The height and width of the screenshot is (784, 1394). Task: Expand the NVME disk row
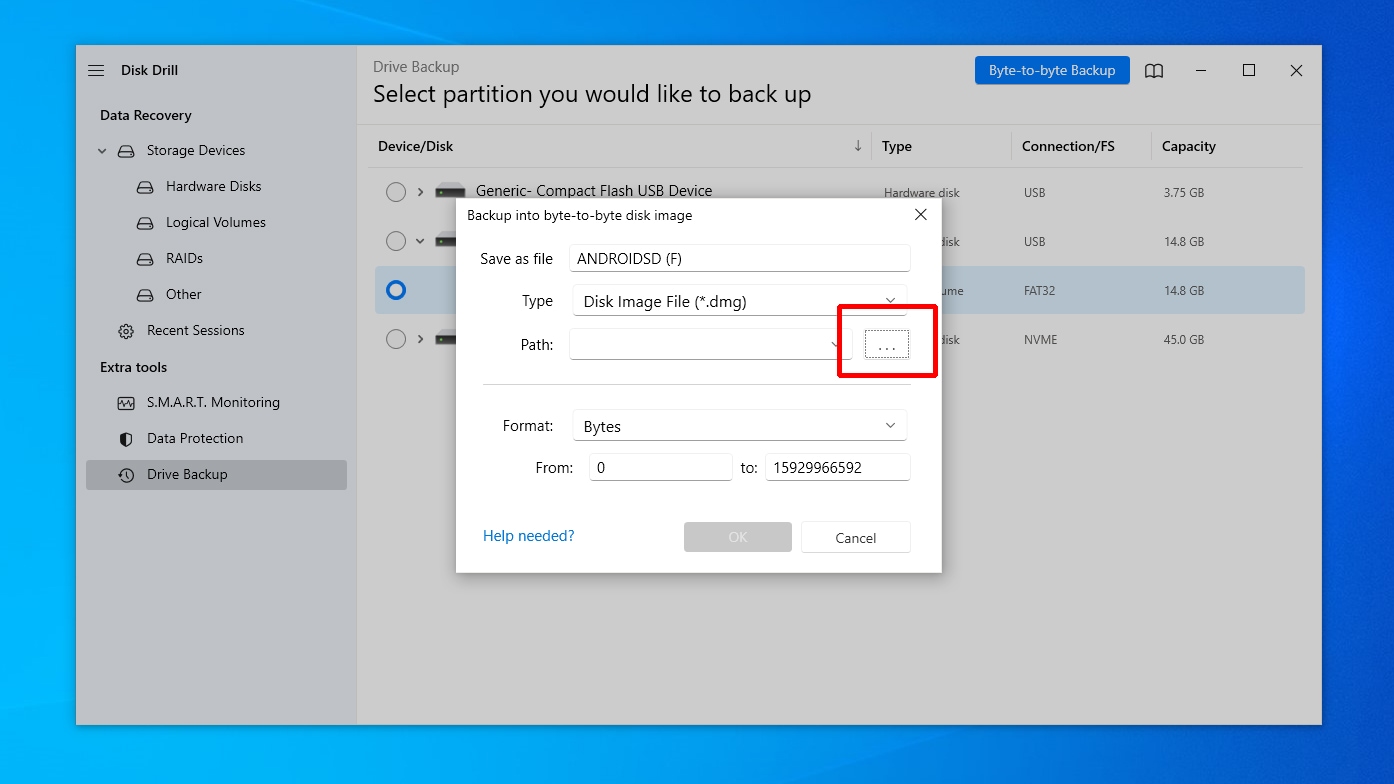click(420, 339)
